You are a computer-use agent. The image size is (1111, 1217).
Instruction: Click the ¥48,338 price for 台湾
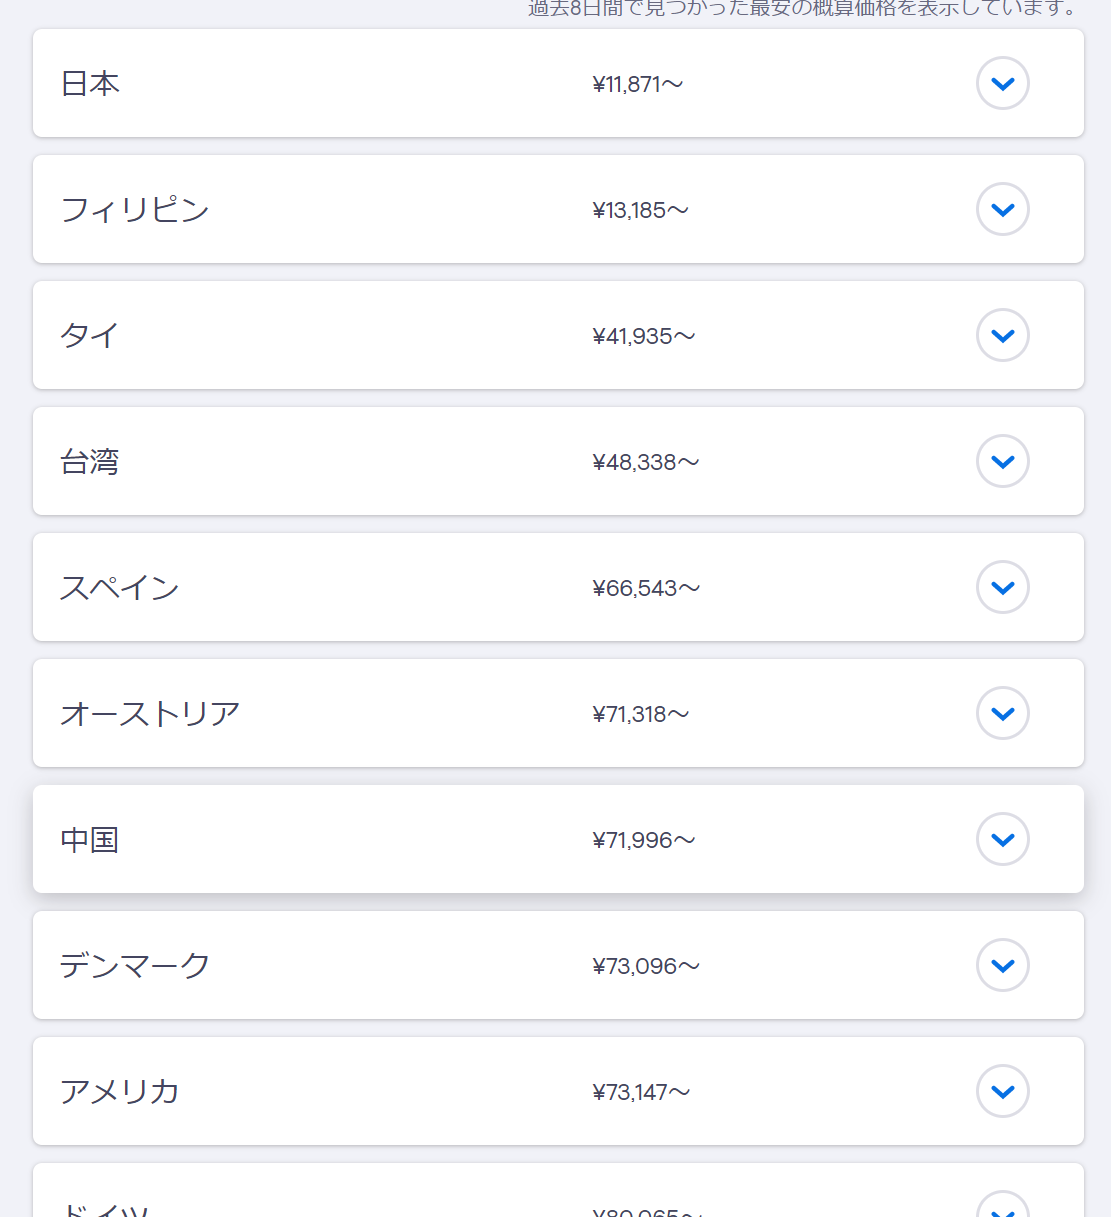click(x=645, y=462)
